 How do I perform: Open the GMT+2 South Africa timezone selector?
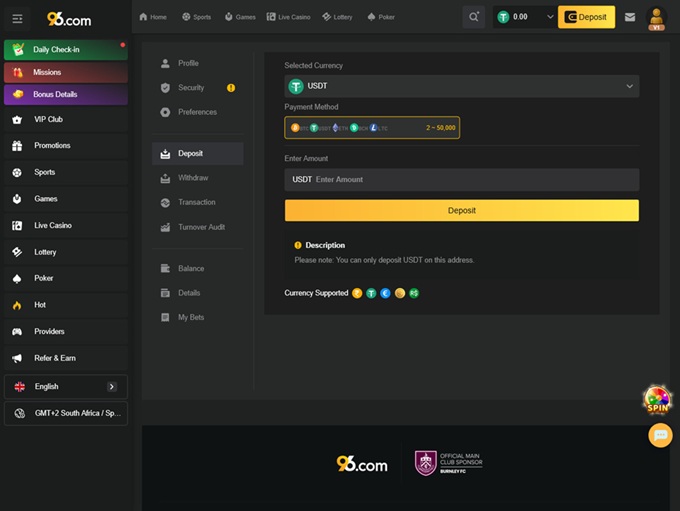tap(65, 413)
